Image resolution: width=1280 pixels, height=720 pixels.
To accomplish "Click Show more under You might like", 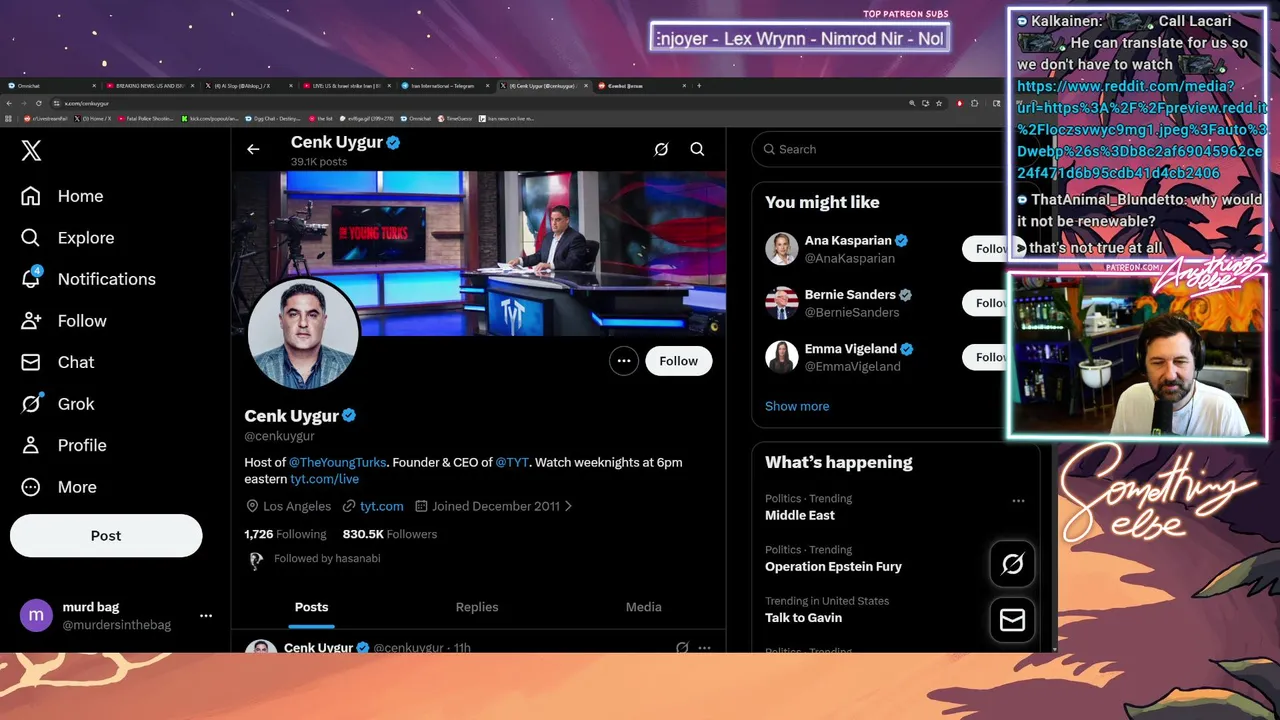I will click(x=797, y=406).
